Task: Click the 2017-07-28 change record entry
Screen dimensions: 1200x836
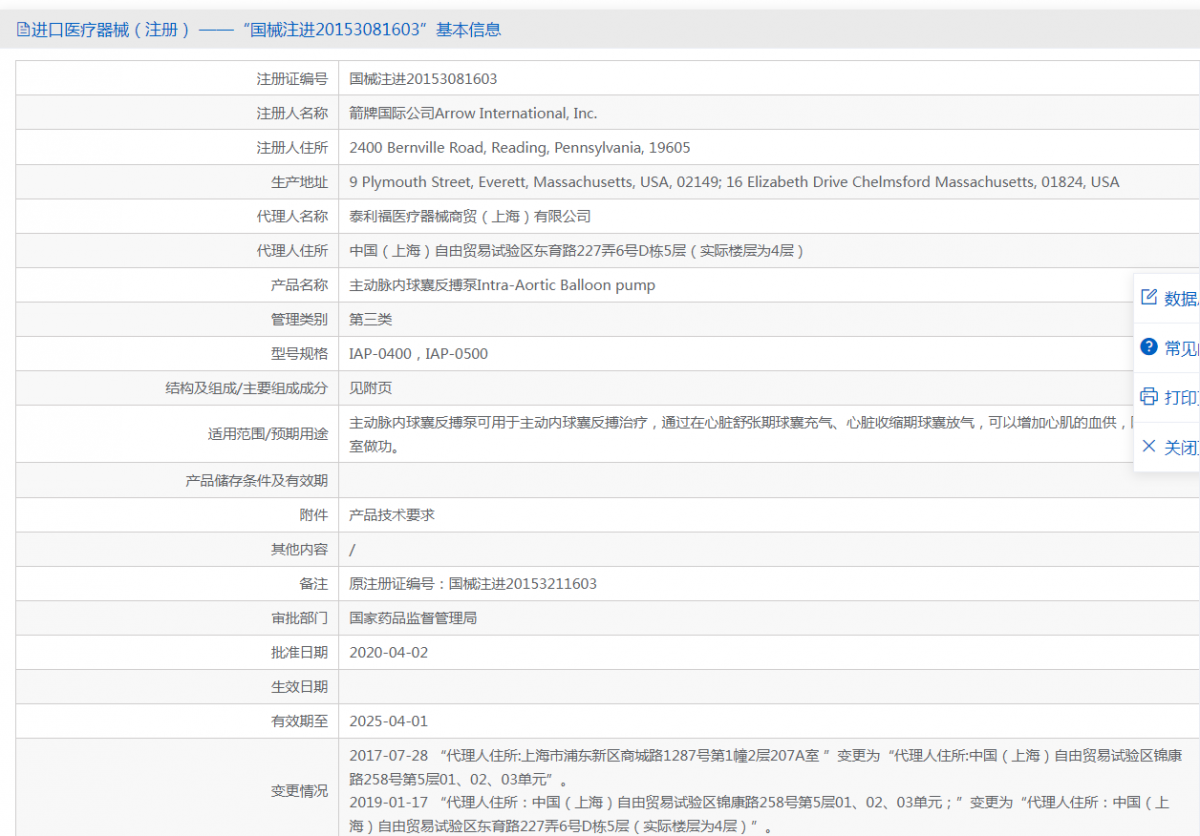Action: (765, 767)
